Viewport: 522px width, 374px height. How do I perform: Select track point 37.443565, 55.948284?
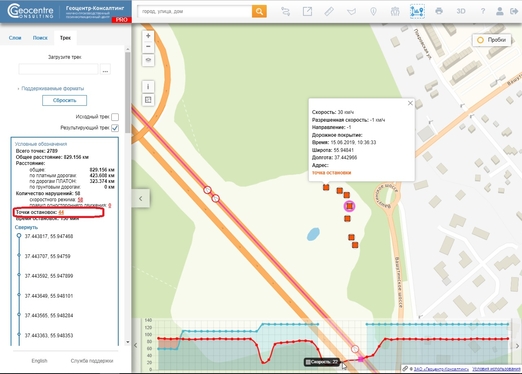tap(49, 315)
